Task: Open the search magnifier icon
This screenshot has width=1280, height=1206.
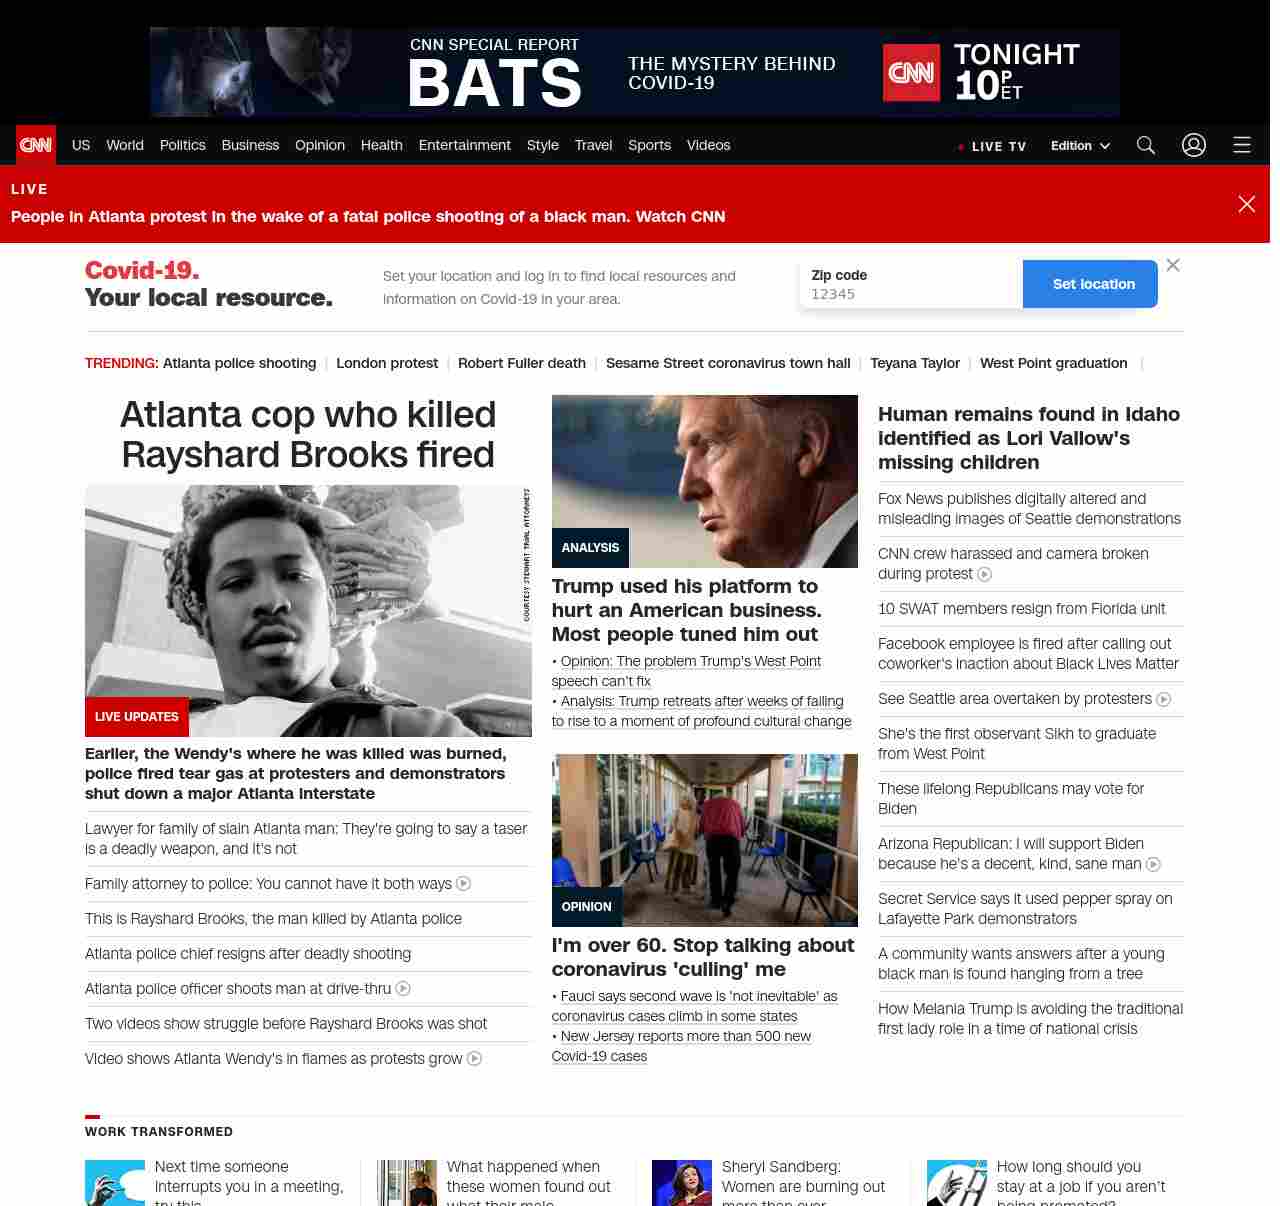Action: click(x=1146, y=145)
